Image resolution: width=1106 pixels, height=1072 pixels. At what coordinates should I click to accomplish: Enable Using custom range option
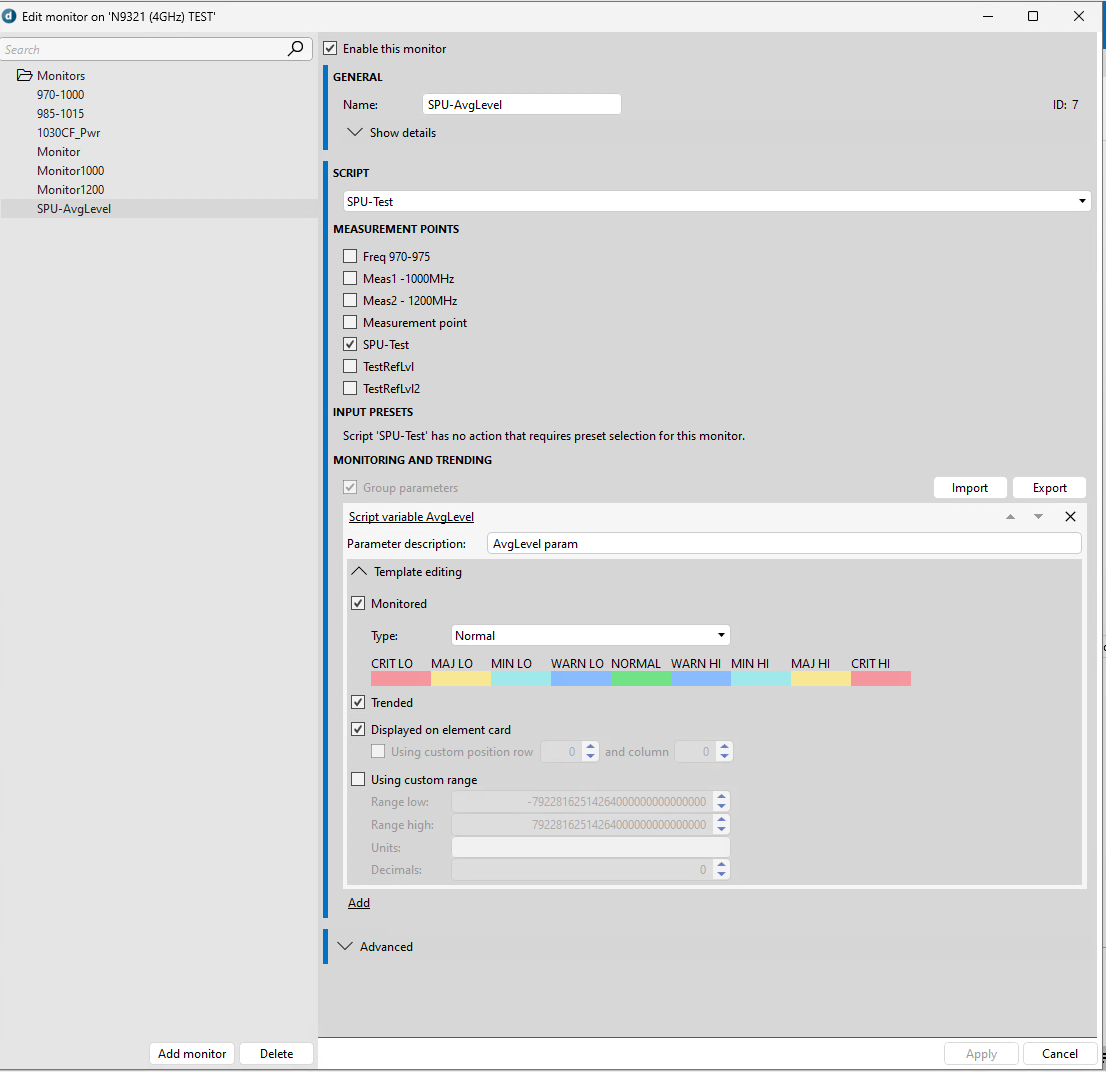pos(358,780)
